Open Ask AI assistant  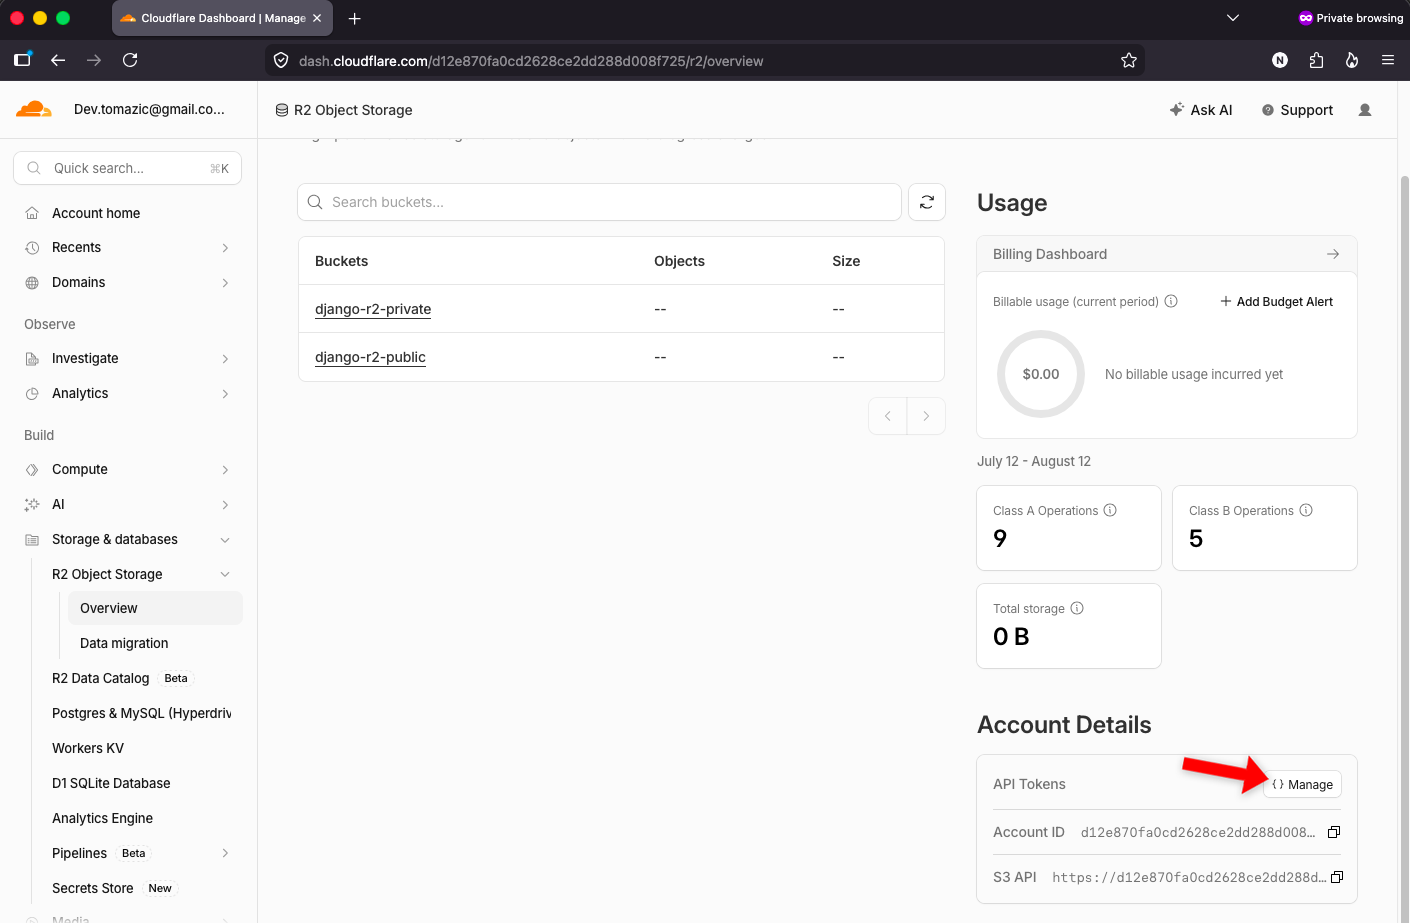pyautogui.click(x=1201, y=110)
